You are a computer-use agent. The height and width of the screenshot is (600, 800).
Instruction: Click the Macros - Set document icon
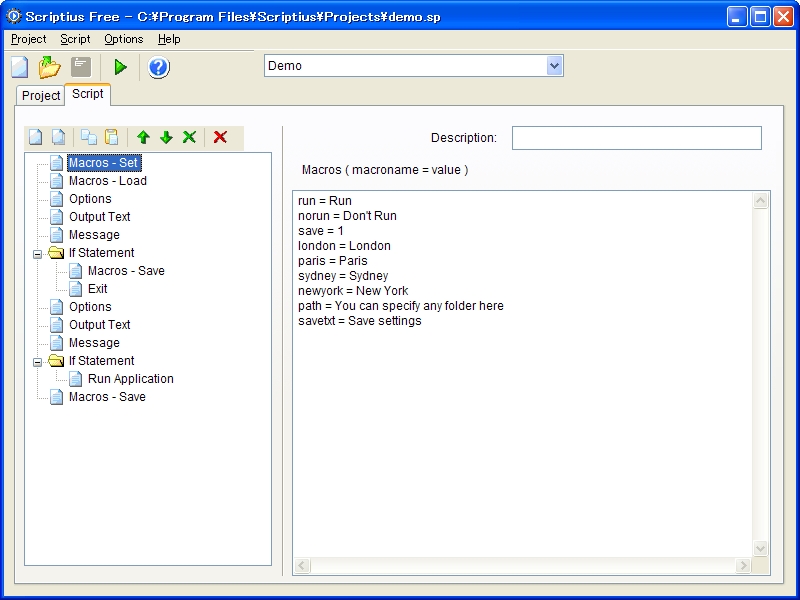pos(57,163)
